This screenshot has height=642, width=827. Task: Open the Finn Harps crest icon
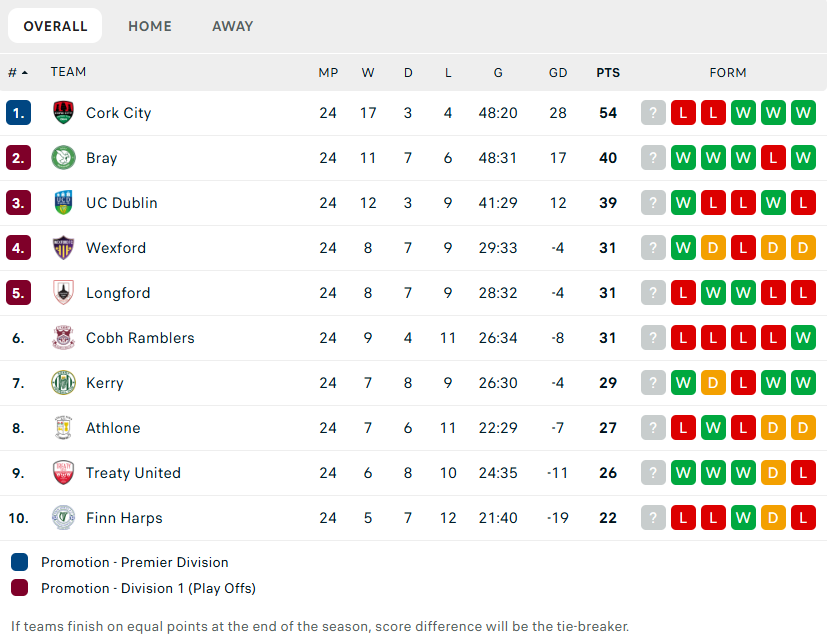coord(63,518)
